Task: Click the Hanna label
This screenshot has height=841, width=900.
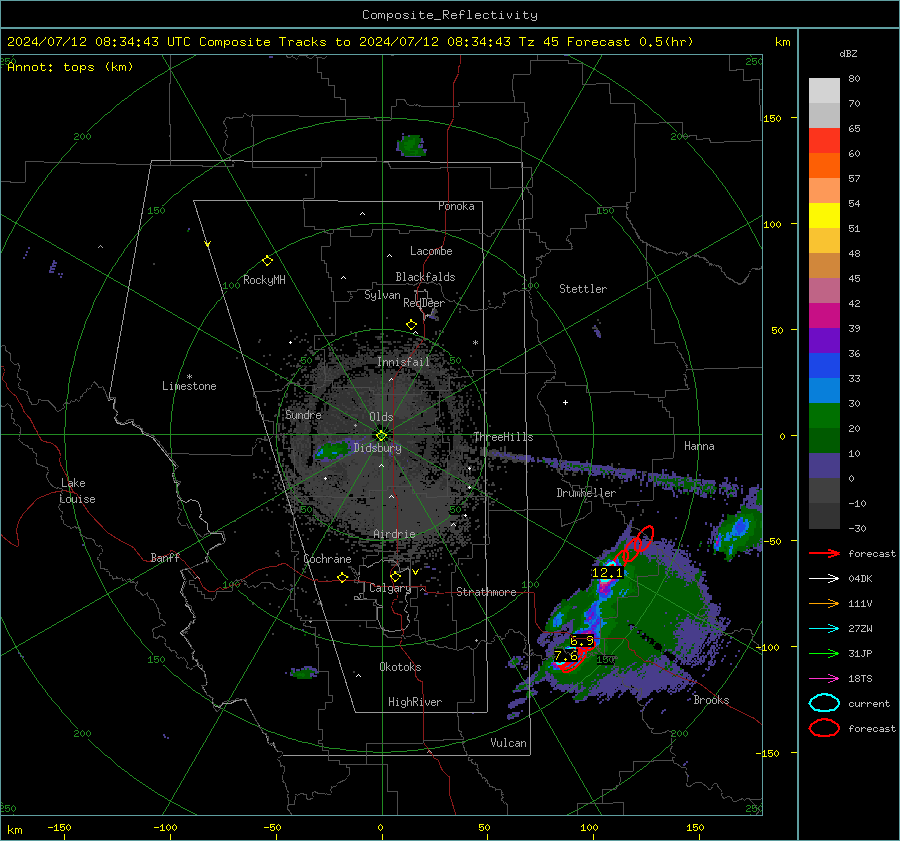Action: 699,446
